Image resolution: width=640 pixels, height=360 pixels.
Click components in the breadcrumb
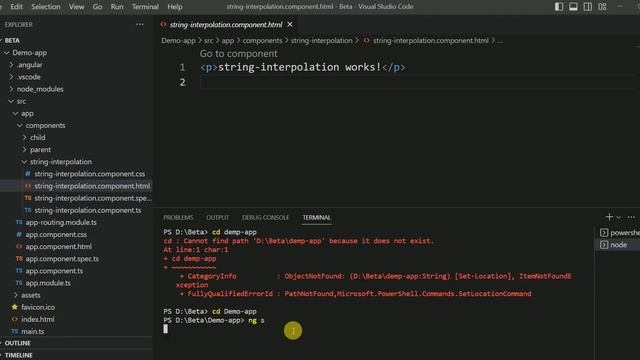(x=262, y=40)
